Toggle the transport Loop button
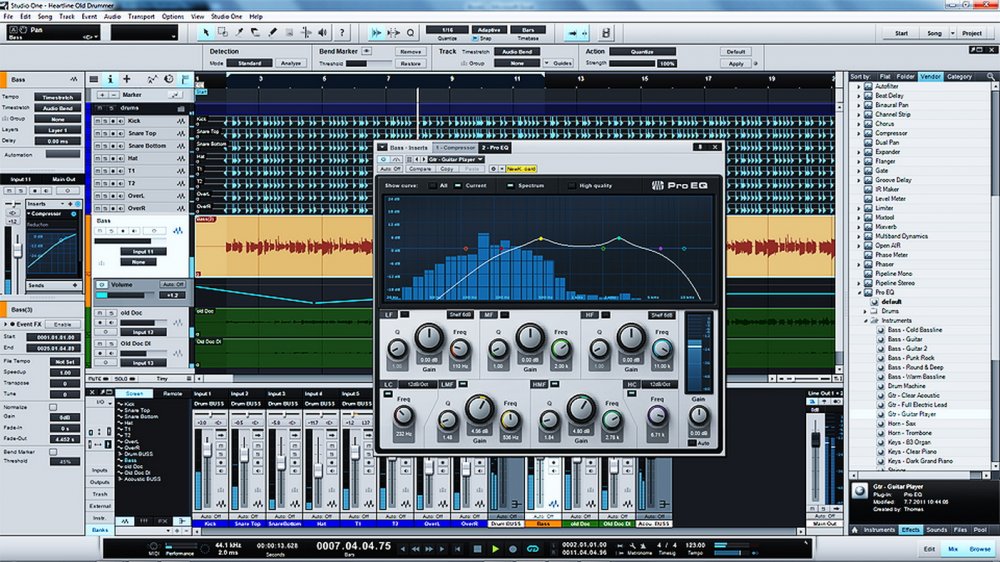The height and width of the screenshot is (562, 1000). tap(533, 549)
